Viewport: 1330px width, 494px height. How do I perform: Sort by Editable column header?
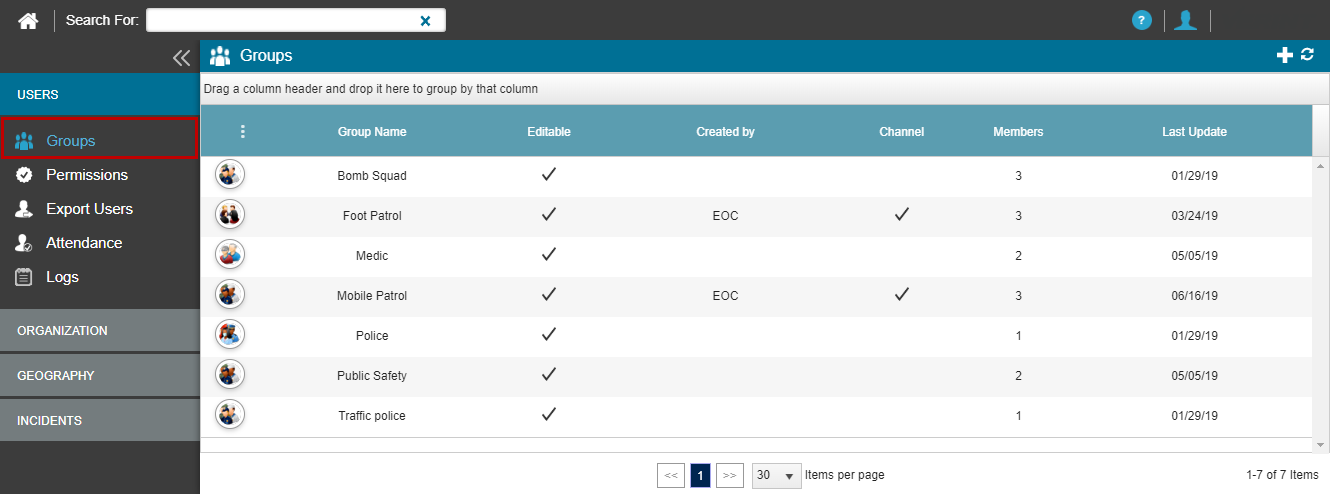548,132
